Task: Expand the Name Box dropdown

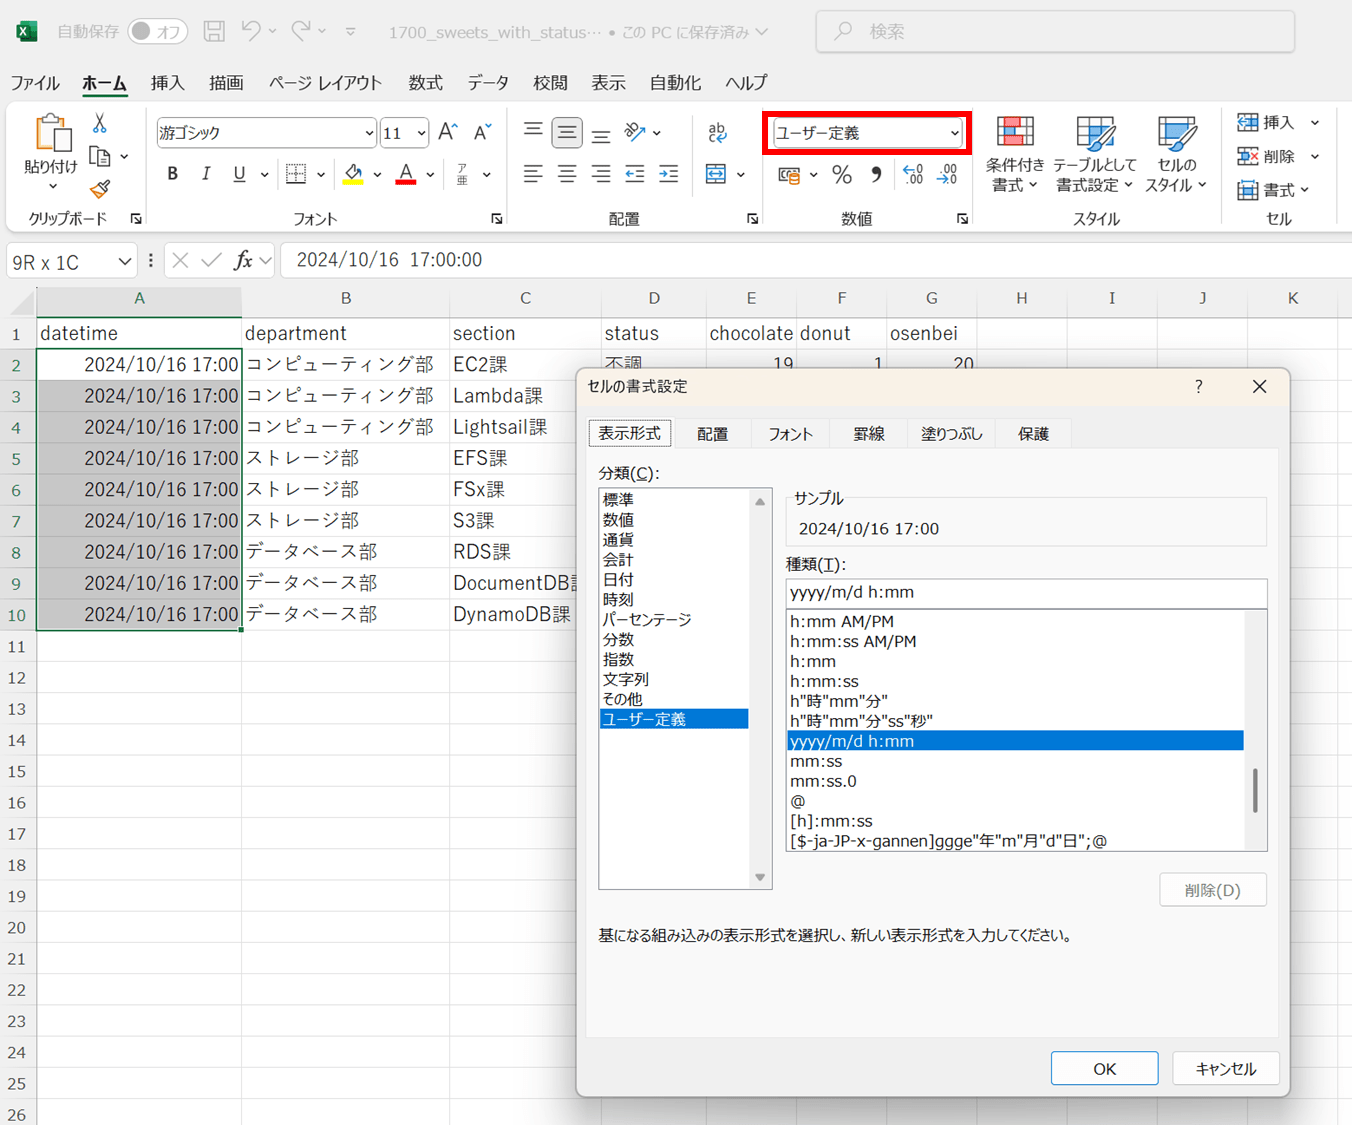Action: [x=124, y=262]
